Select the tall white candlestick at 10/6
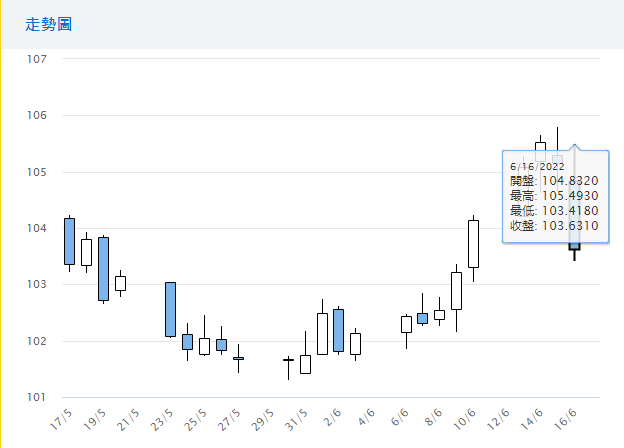Image resolution: width=624 pixels, height=448 pixels. 473,243
